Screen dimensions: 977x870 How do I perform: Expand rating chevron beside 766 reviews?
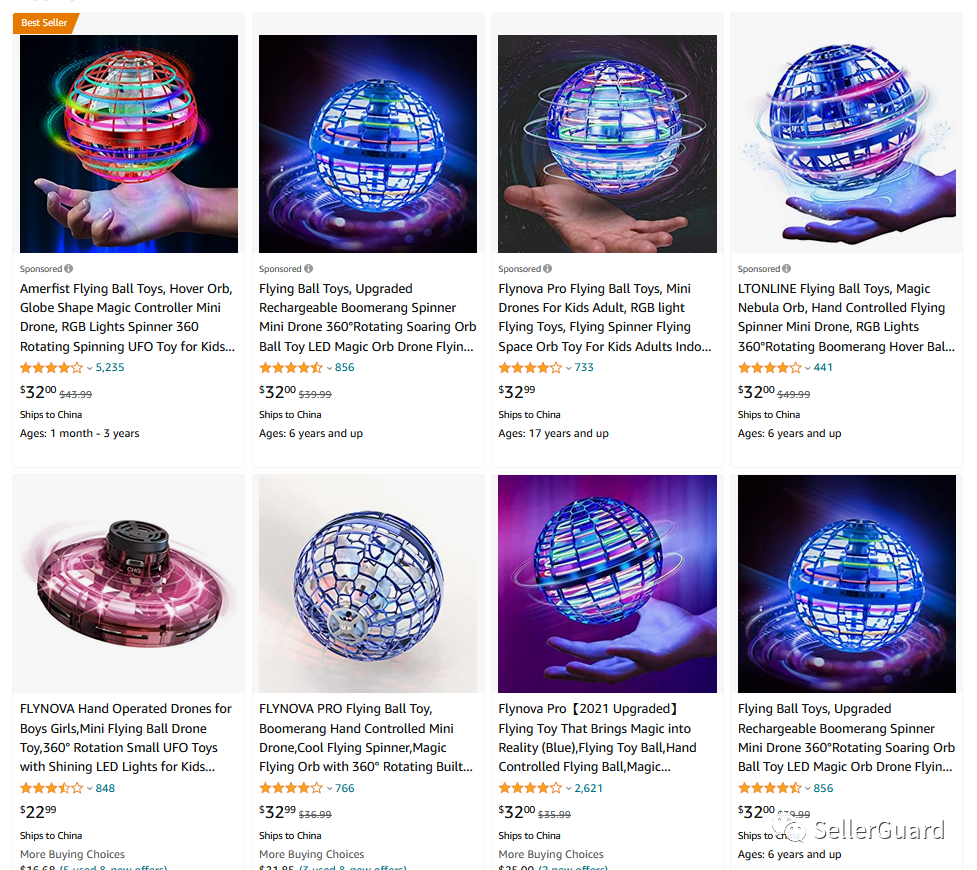click(x=329, y=788)
